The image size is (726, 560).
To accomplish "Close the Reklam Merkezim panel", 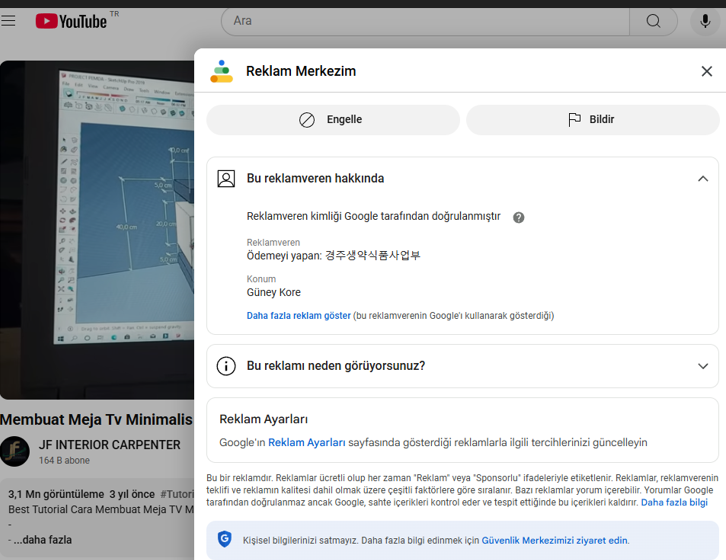I will point(706,71).
